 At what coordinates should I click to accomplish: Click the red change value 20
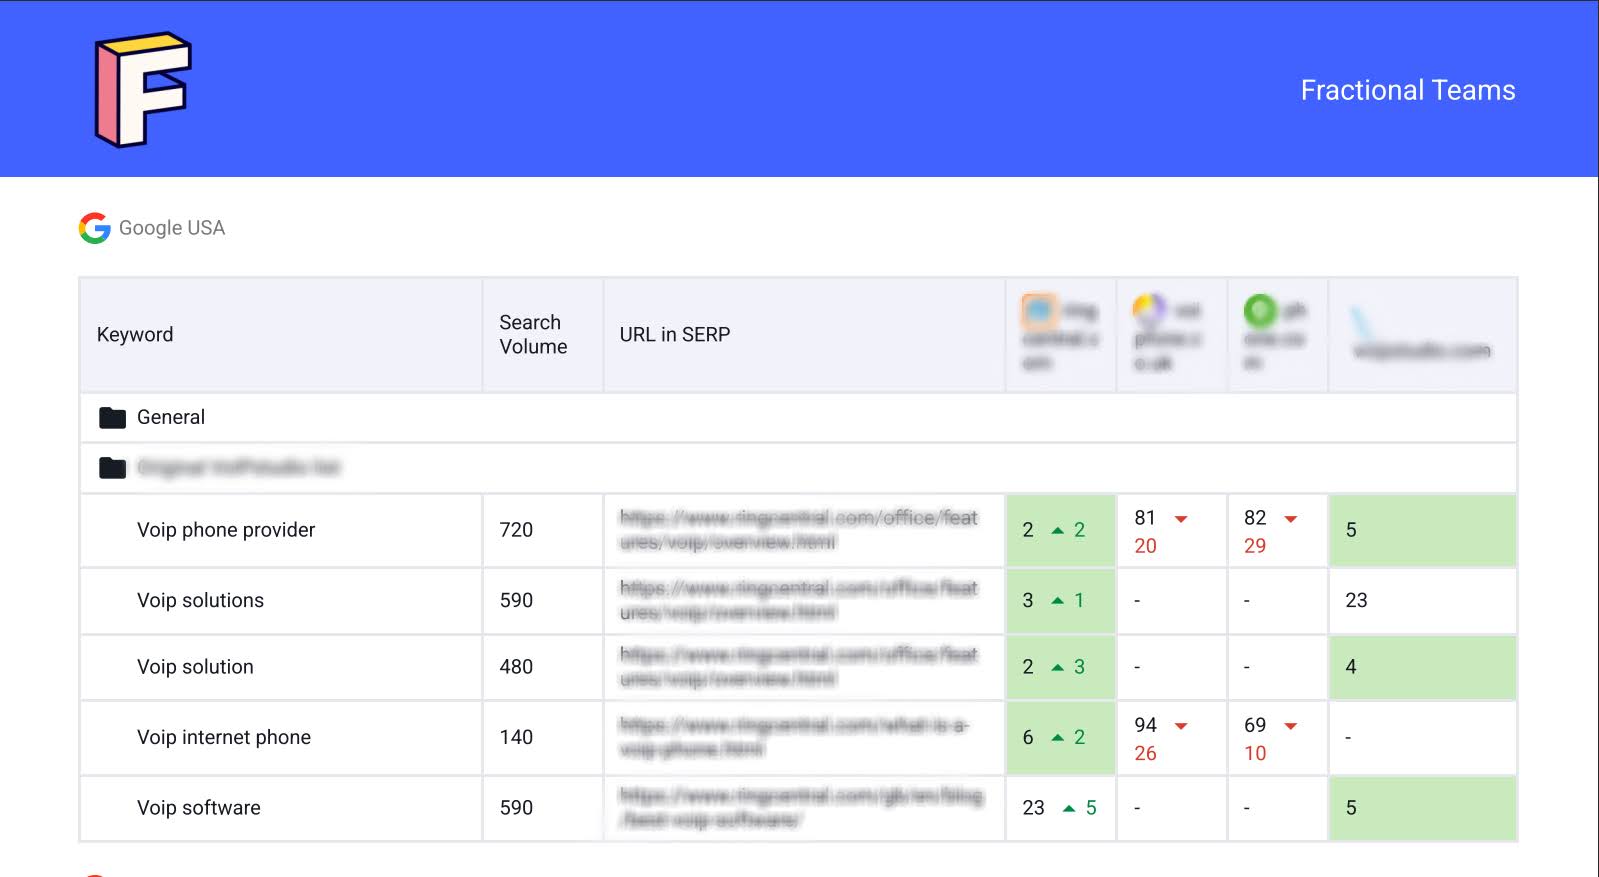pyautogui.click(x=1145, y=546)
